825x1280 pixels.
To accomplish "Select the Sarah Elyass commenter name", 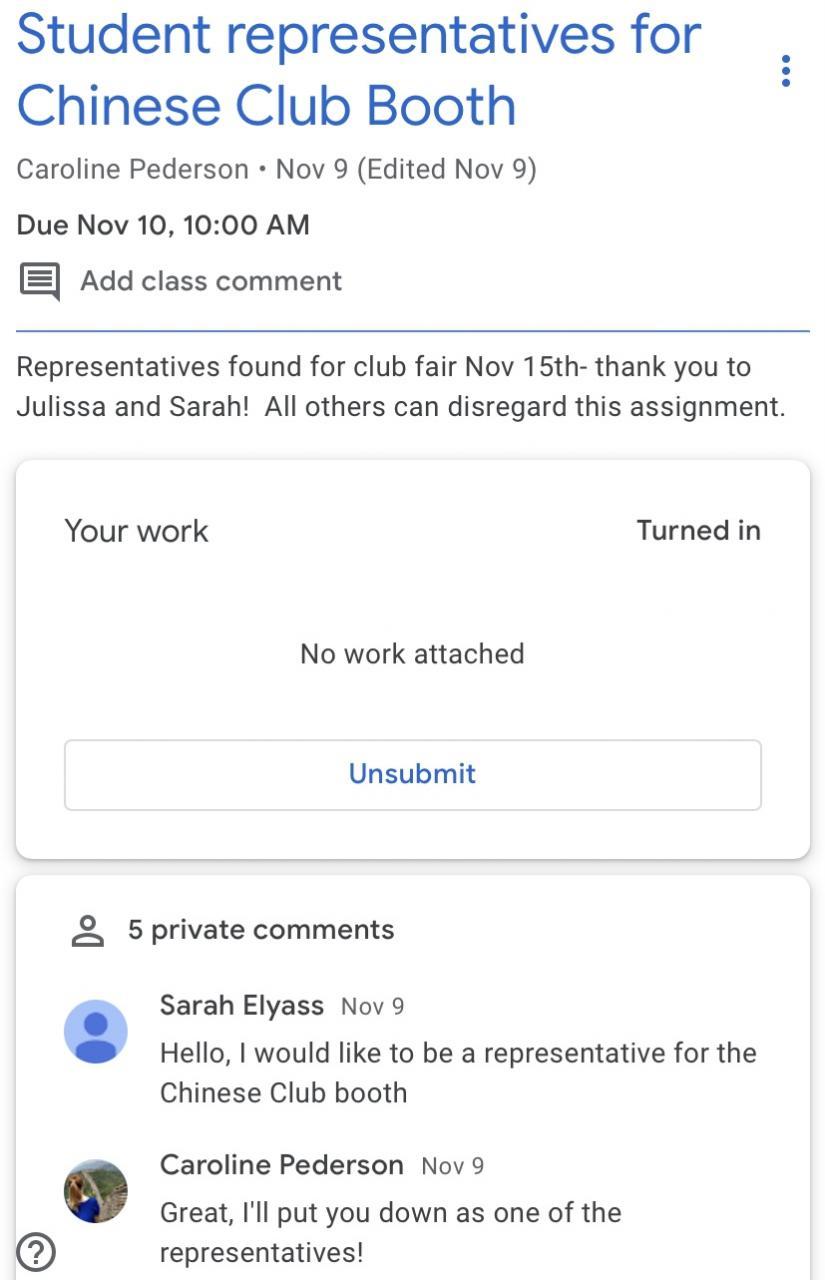I will tap(241, 1005).
